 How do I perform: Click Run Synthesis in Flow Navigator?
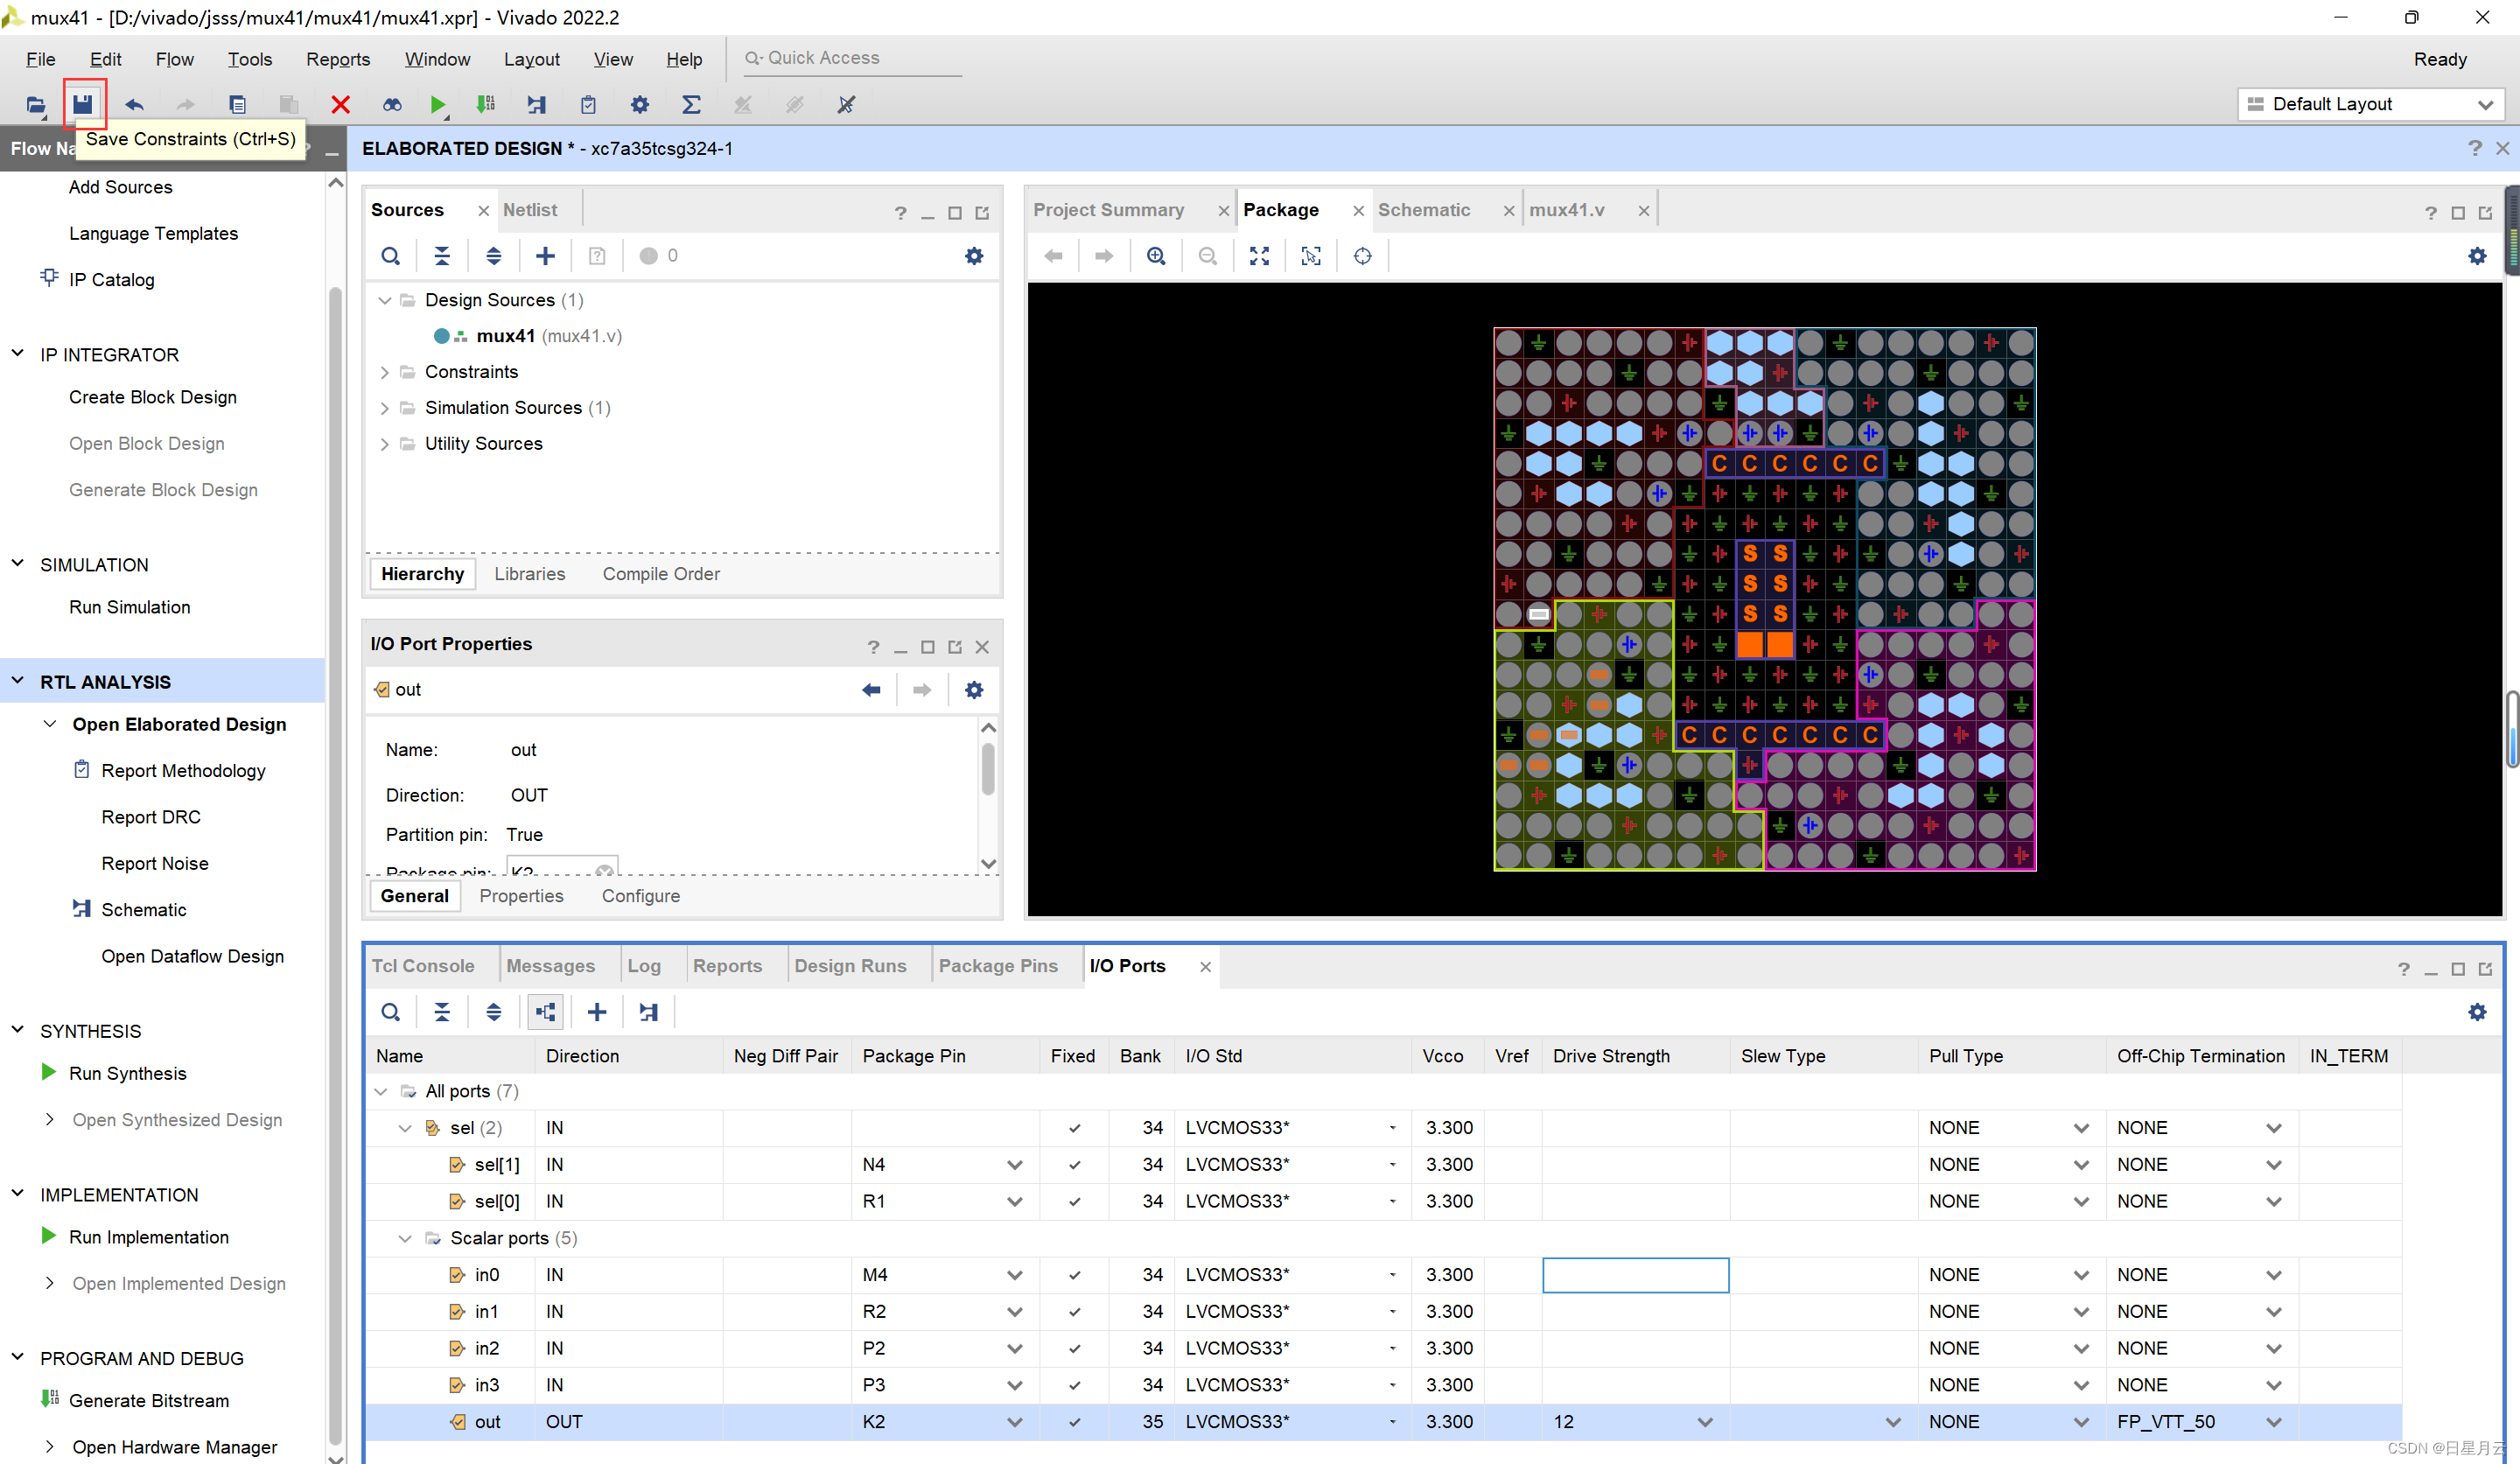pos(127,1073)
